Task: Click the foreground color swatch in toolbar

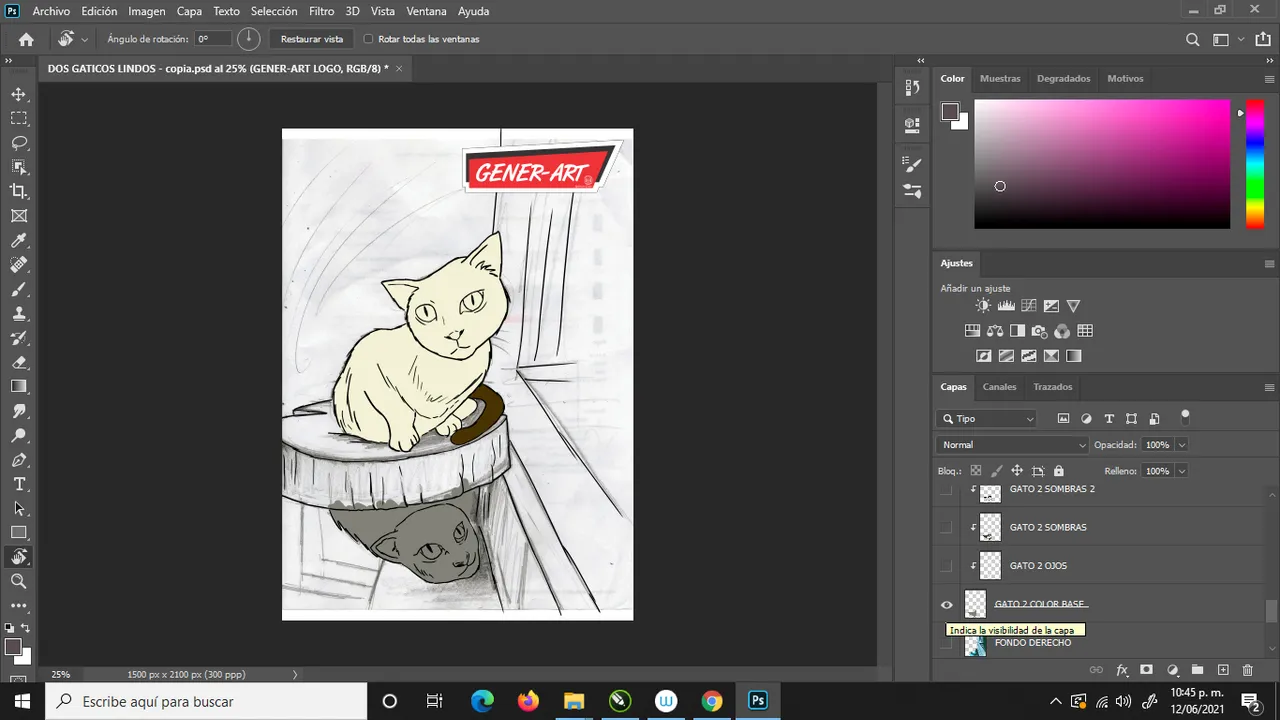Action: [14, 648]
